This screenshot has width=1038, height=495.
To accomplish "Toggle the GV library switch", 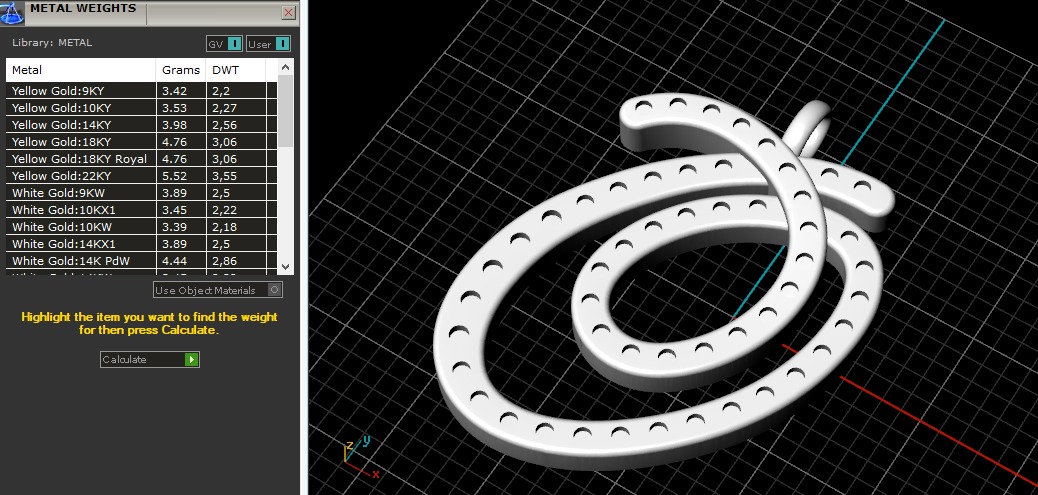I will [x=224, y=44].
